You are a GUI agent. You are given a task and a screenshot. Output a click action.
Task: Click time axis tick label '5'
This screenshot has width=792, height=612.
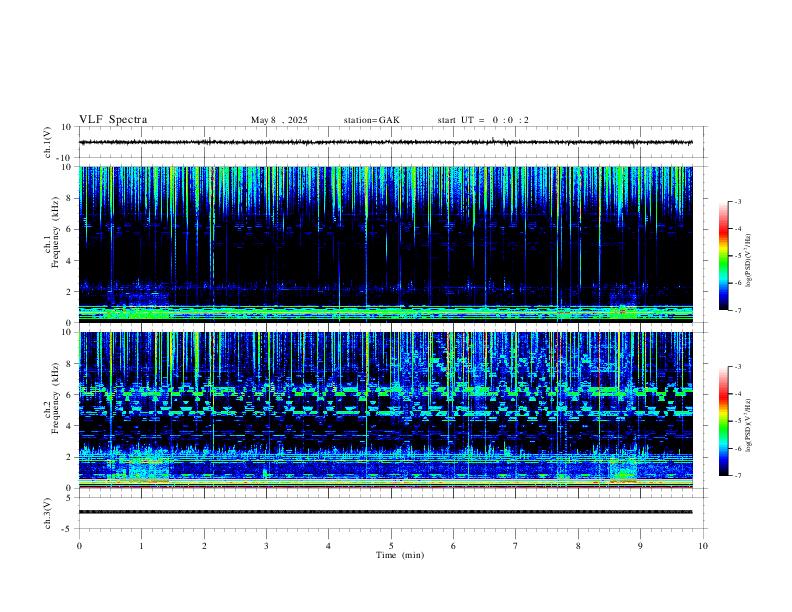(391, 546)
